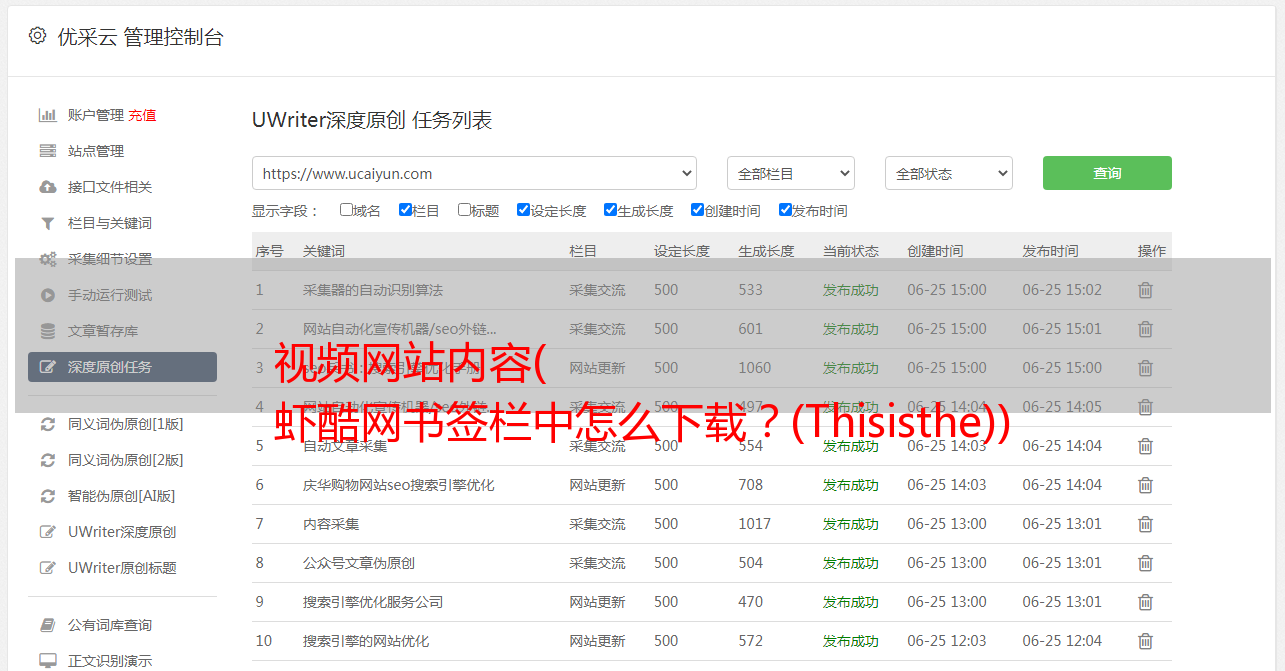Screen dimensions: 1285x671
Task: Click the gear icon beside 优采云 管理控制台
Action: pyautogui.click(x=37, y=36)
